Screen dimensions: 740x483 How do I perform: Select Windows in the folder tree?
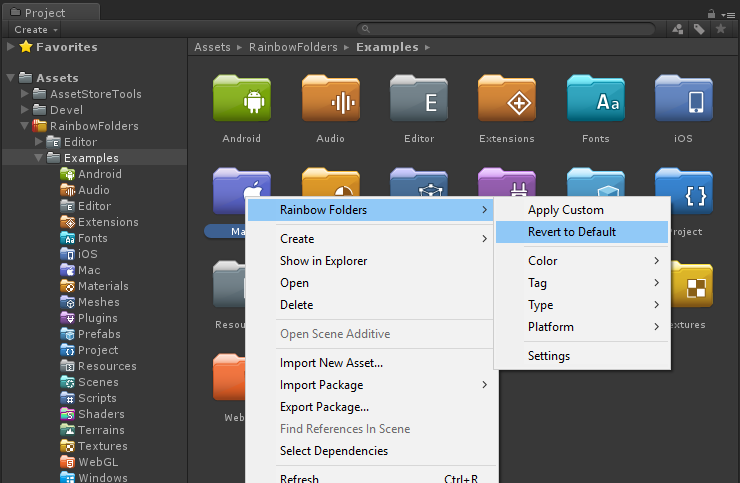point(103,477)
